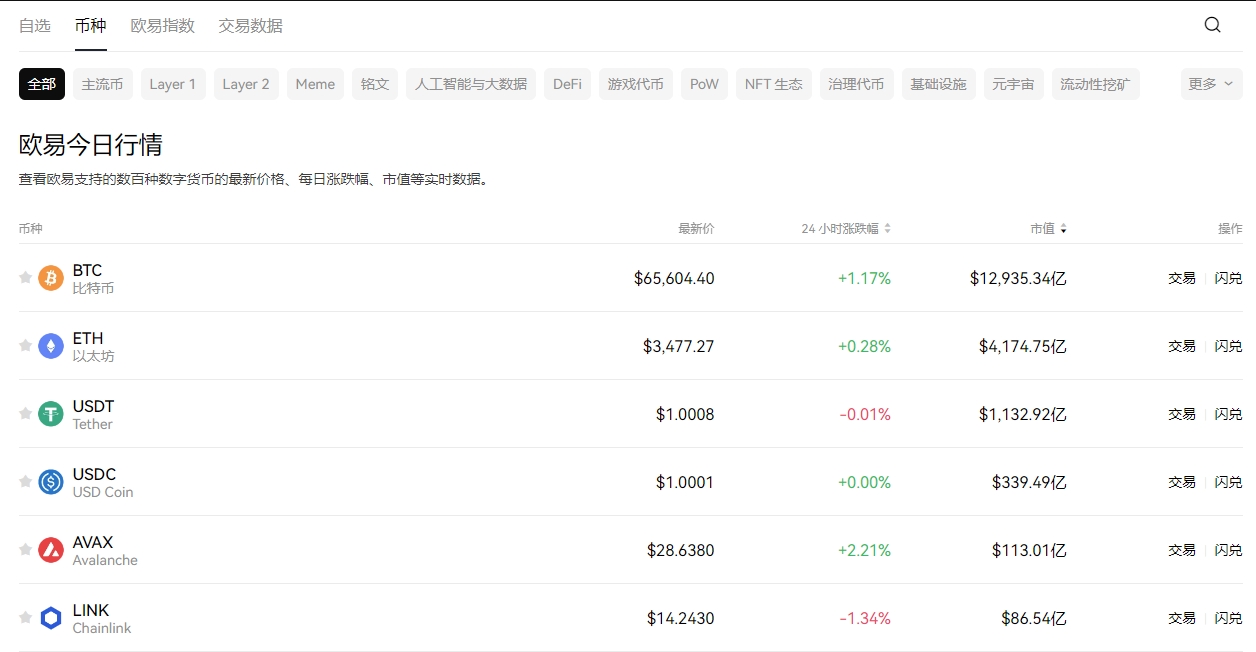
Task: Select the DeFi category filter
Action: pyautogui.click(x=567, y=84)
